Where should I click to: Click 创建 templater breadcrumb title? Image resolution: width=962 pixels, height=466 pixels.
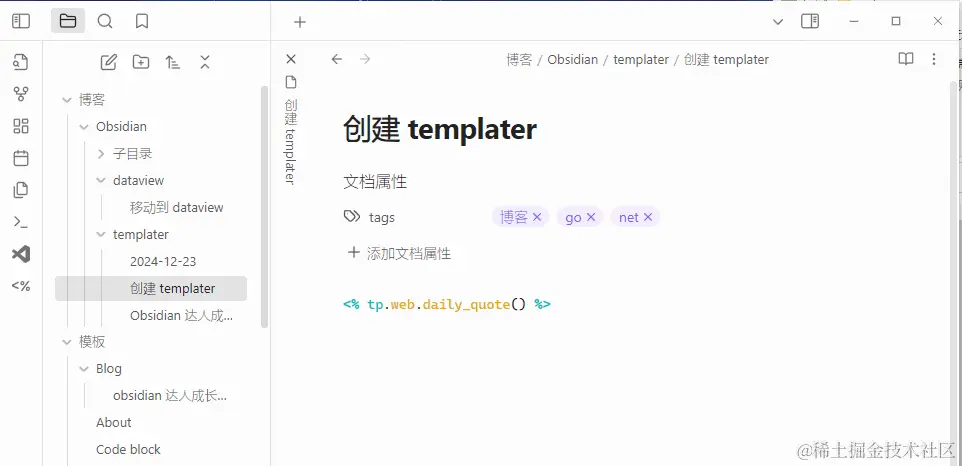[x=726, y=59]
